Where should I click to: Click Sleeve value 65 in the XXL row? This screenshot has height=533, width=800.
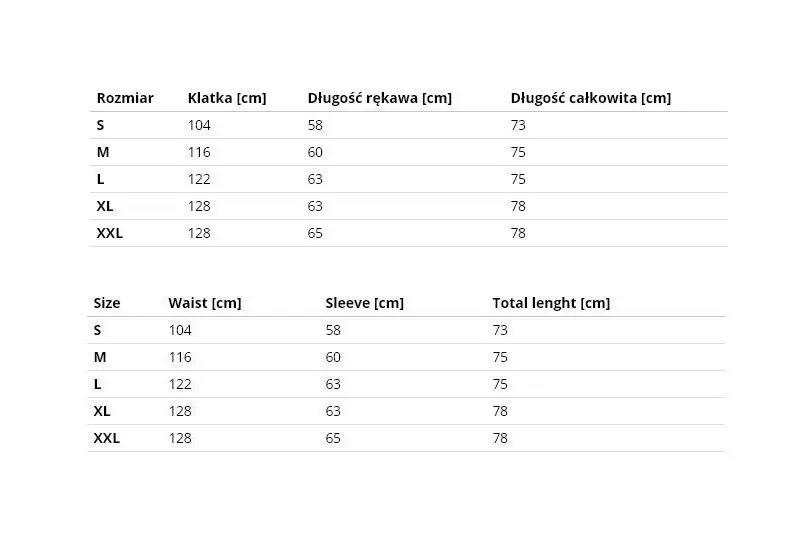pyautogui.click(x=333, y=438)
